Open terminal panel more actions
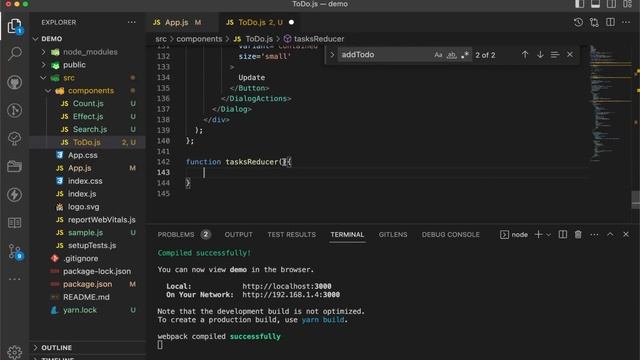The image size is (640, 360). pyautogui.click(x=594, y=234)
